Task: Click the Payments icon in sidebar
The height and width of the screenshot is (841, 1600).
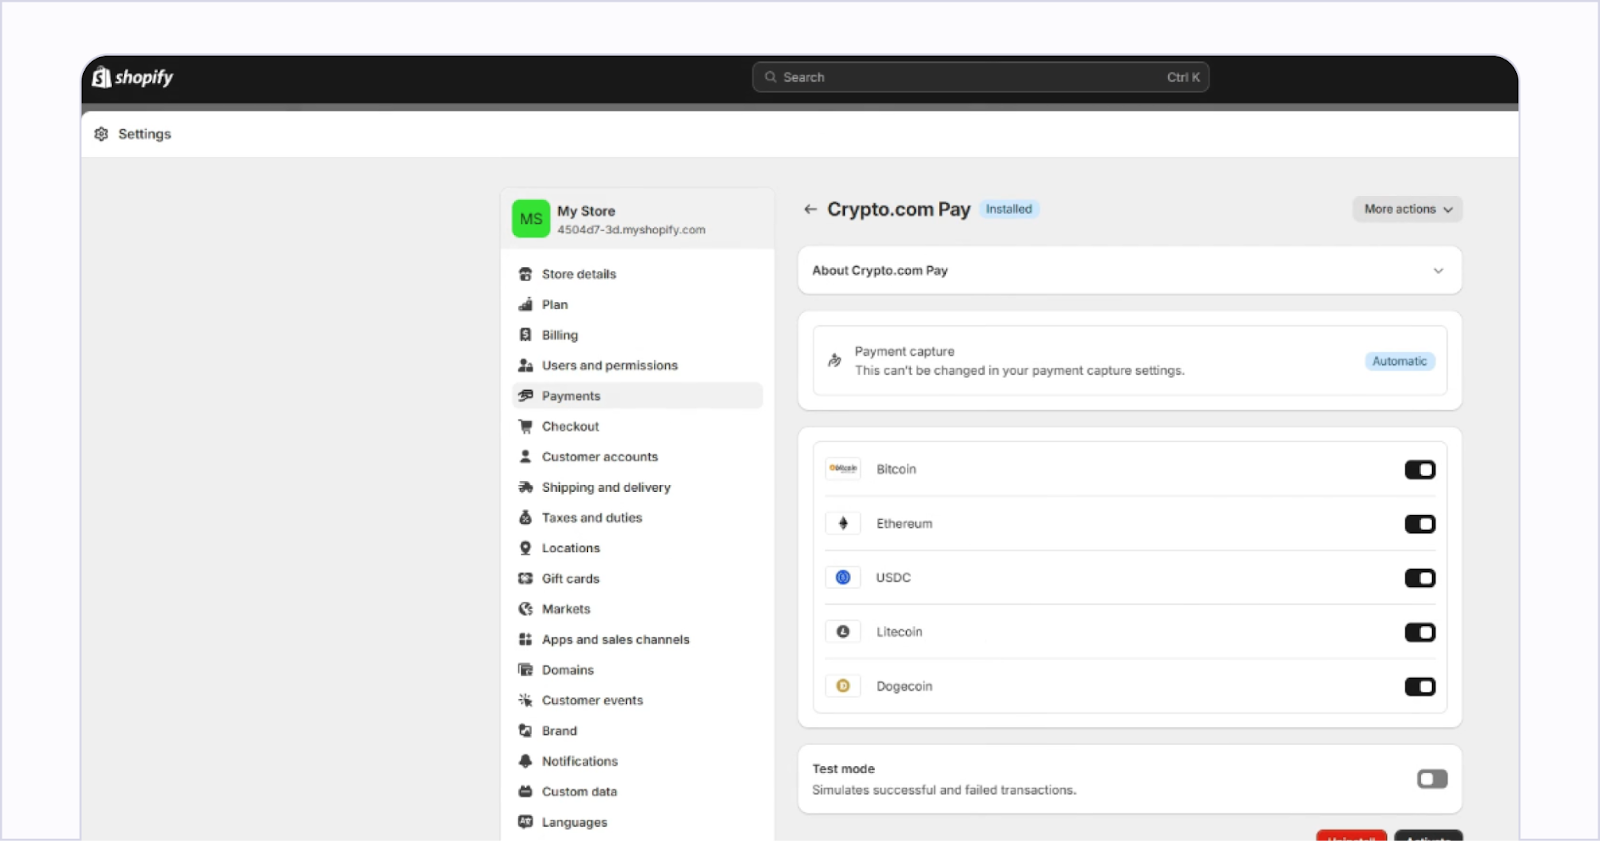Action: 525,396
